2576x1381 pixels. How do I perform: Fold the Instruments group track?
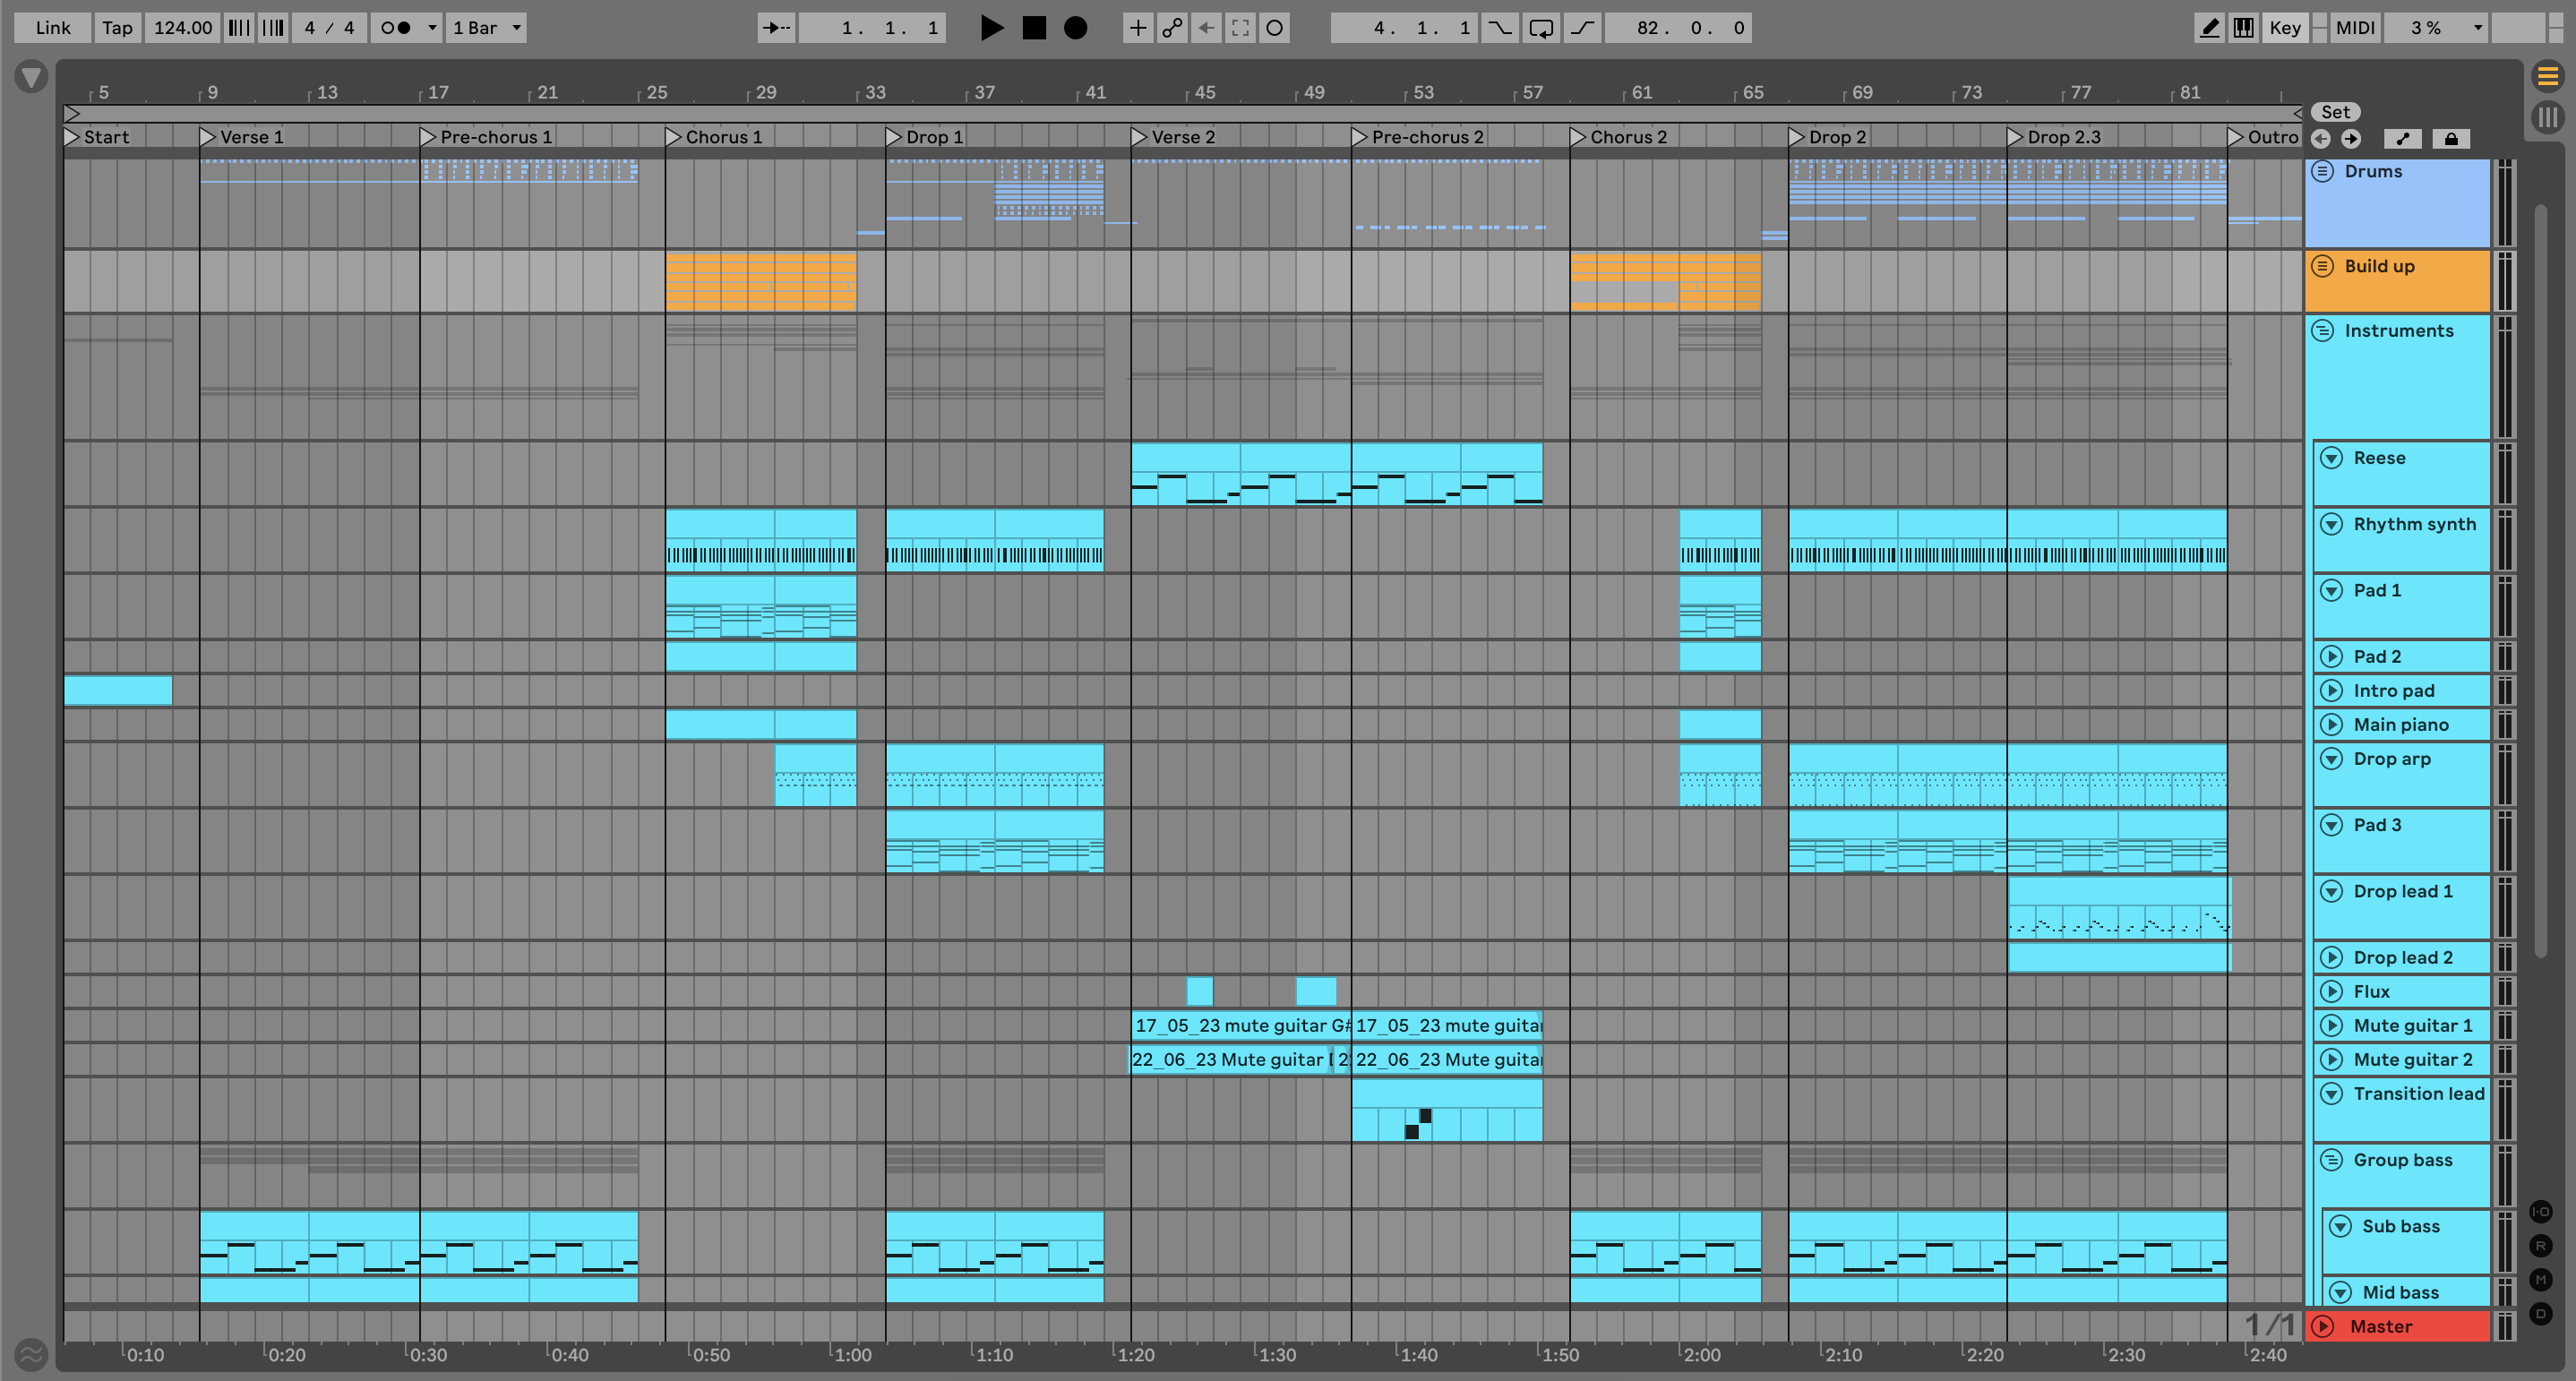coord(2322,331)
